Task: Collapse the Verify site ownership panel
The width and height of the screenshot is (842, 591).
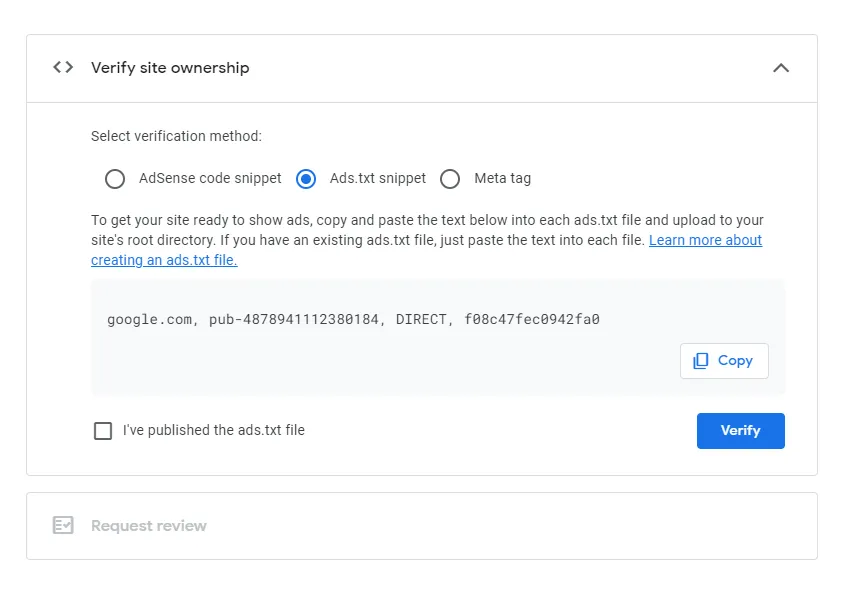Action: point(782,68)
